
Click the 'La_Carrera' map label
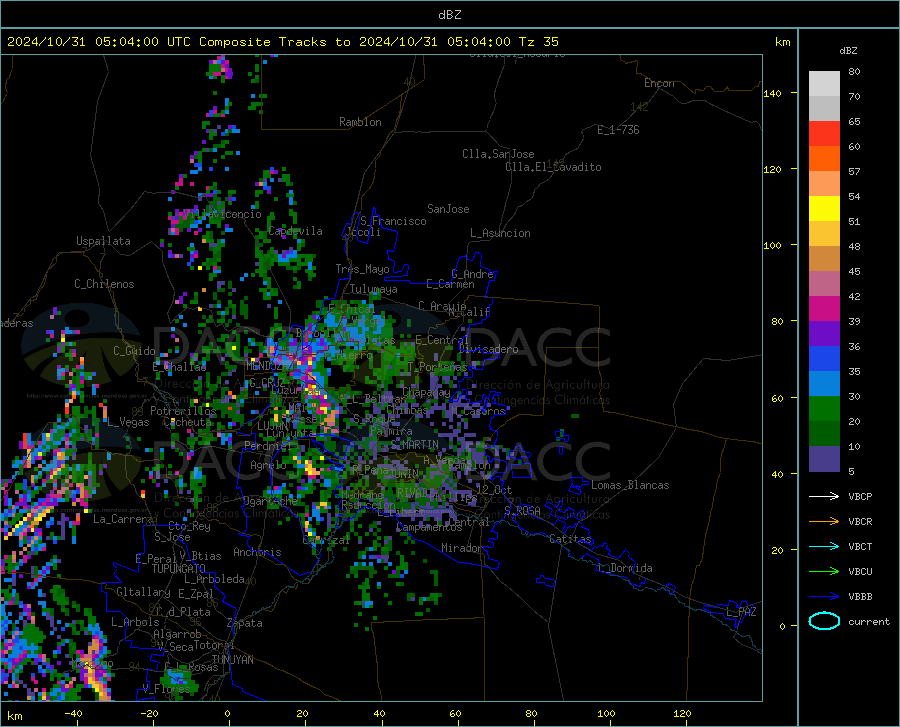click(123, 519)
